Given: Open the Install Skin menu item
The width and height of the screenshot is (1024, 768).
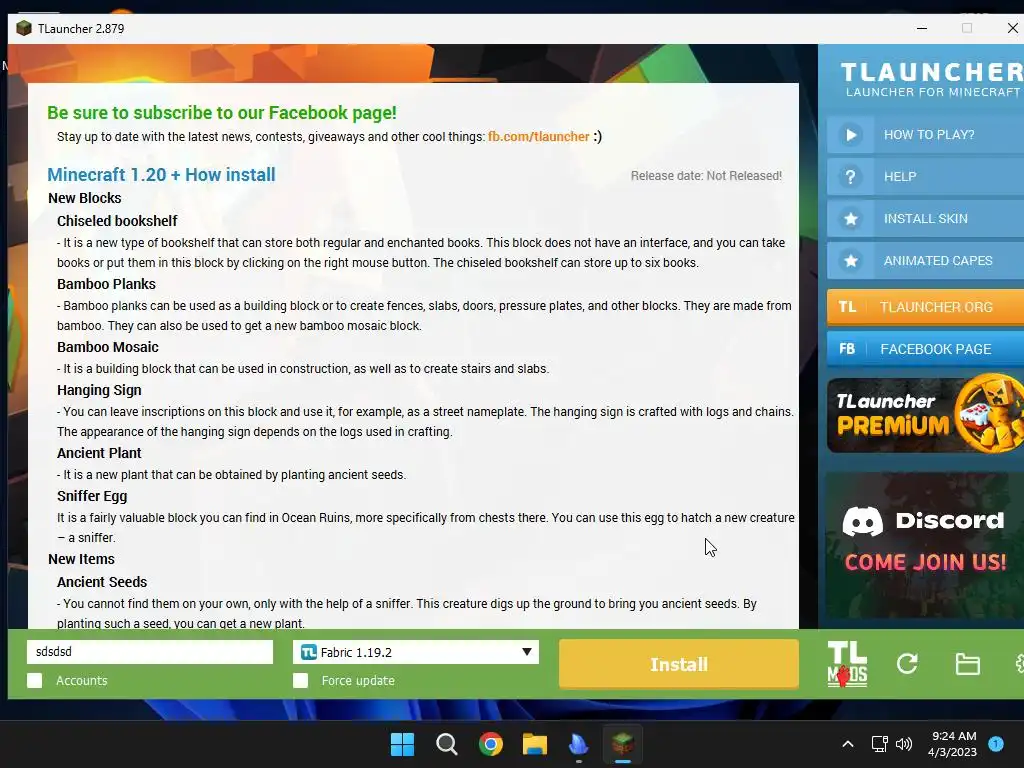Looking at the screenshot, I should tap(925, 219).
